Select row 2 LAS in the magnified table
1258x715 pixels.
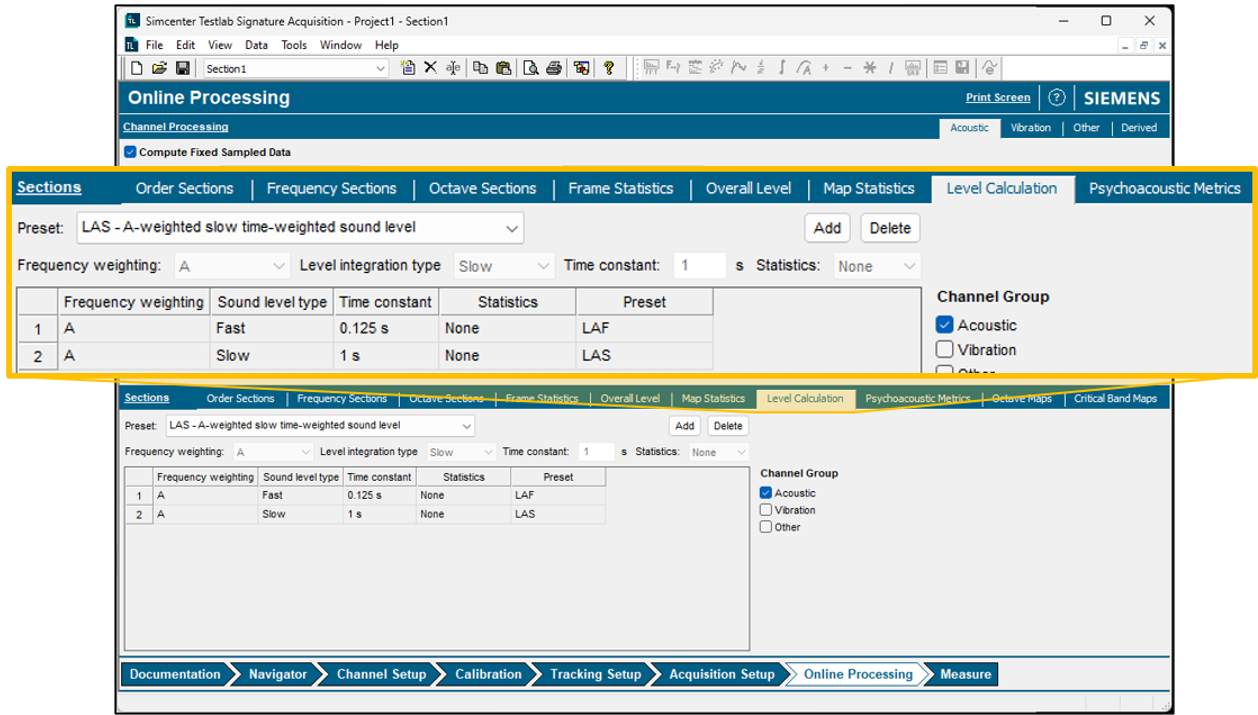(x=365, y=355)
